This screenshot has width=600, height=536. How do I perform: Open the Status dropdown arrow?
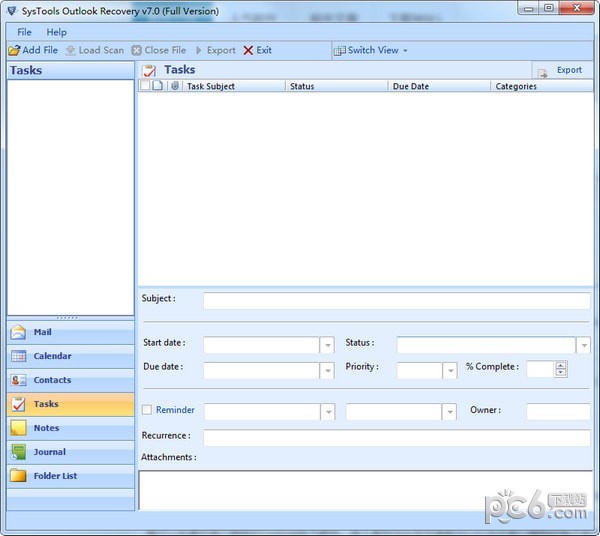pos(584,345)
